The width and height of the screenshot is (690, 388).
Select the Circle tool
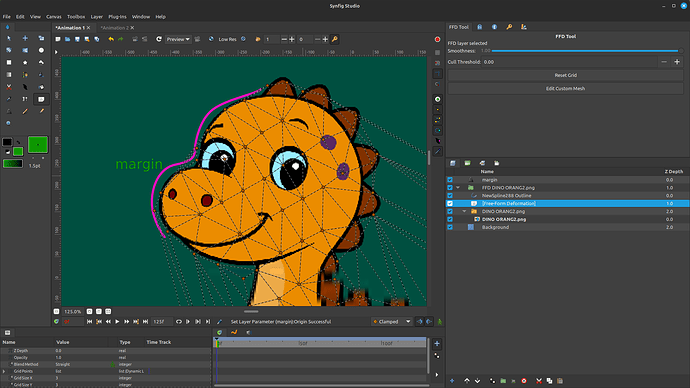pyautogui.click(x=41, y=50)
